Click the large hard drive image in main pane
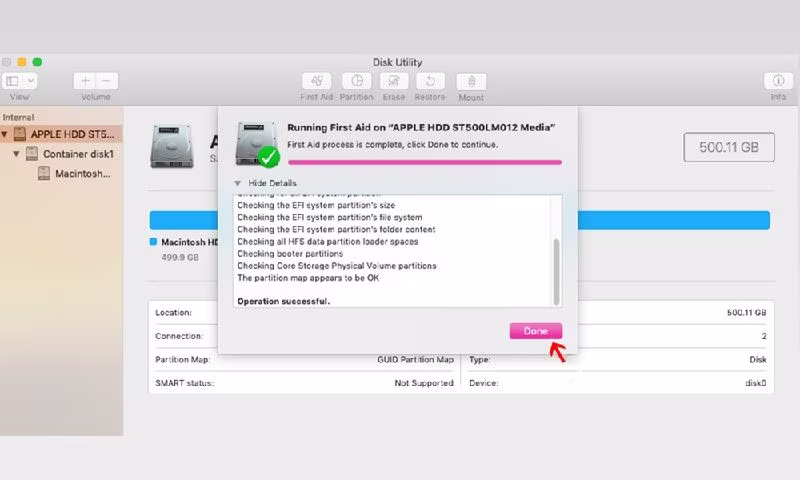This screenshot has height=480, width=800. (x=172, y=147)
